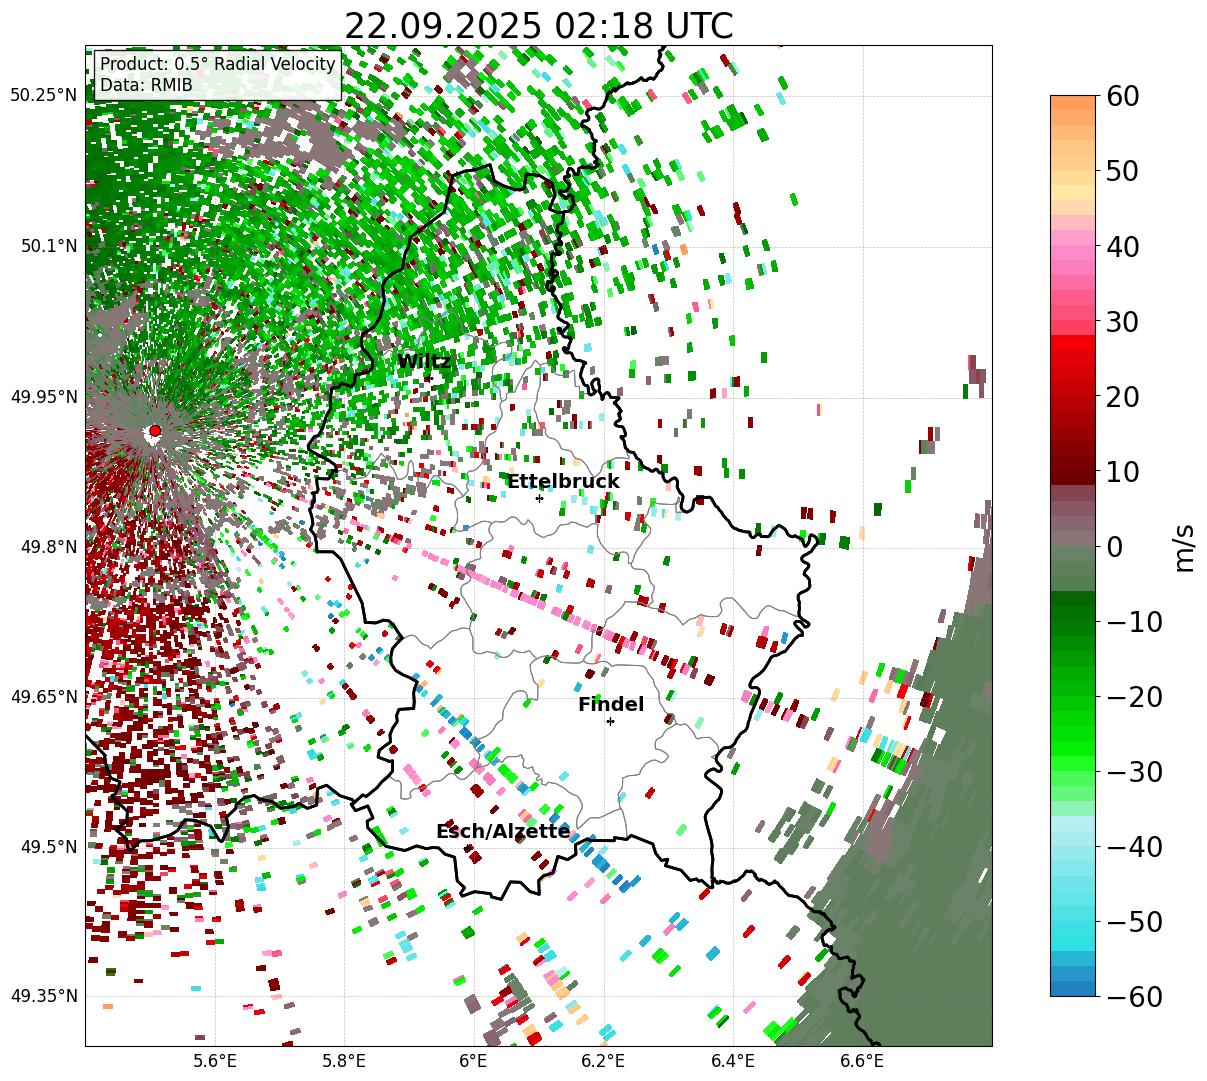Click the Wiltz city label

pos(424,362)
